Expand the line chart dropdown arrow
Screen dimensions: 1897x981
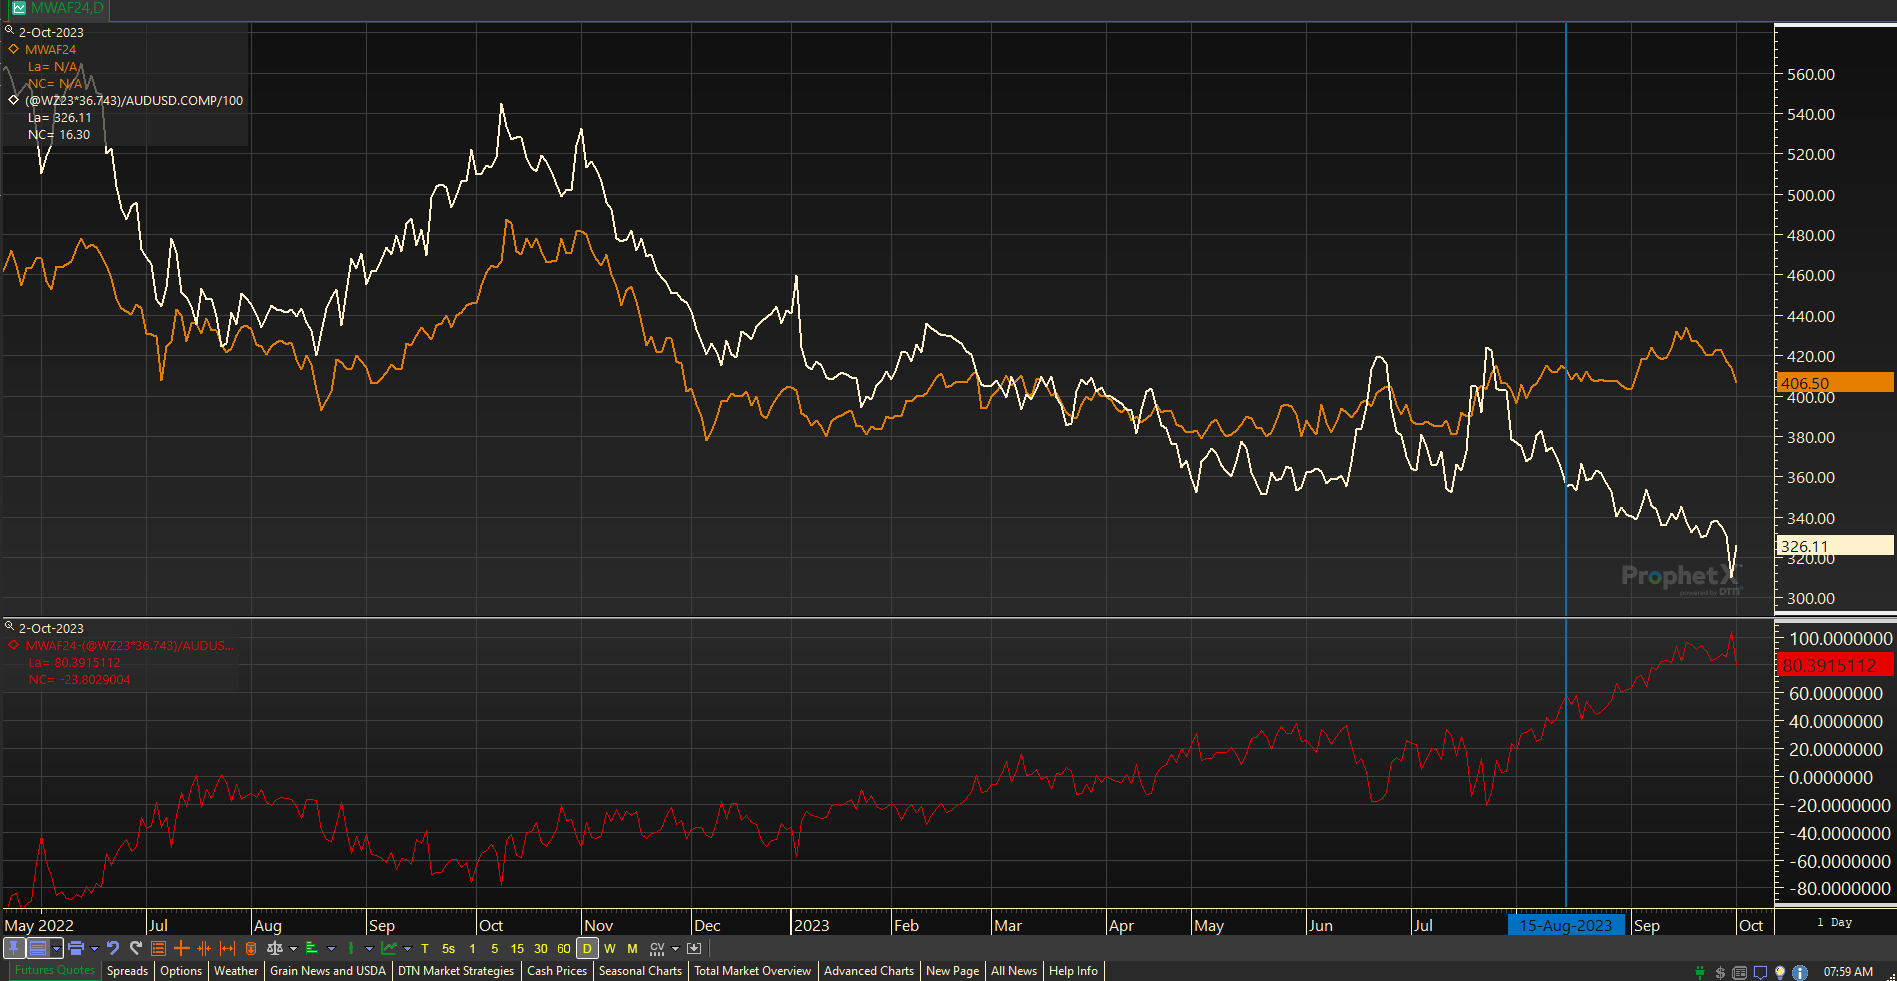407,948
